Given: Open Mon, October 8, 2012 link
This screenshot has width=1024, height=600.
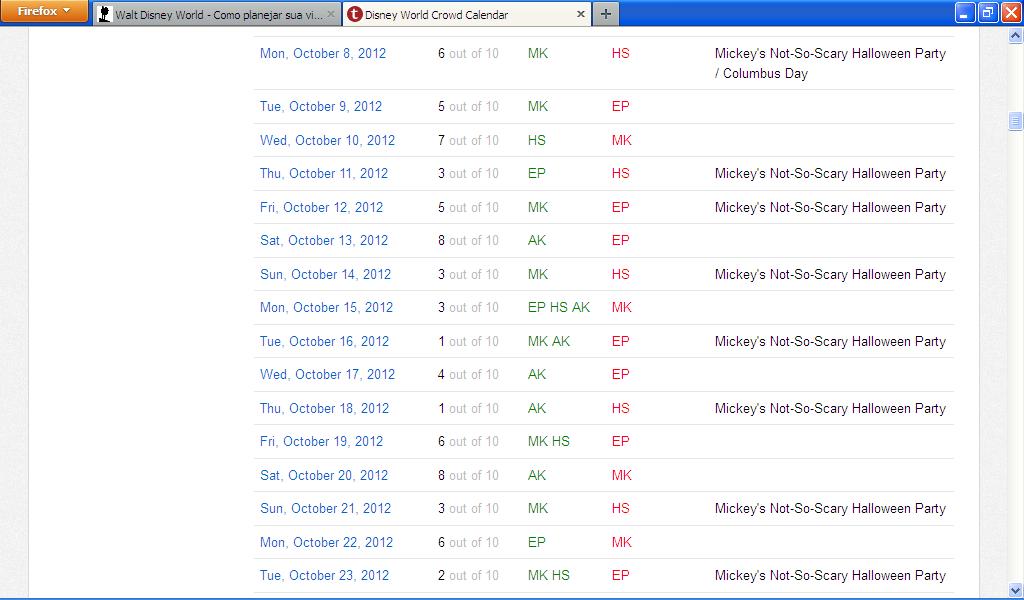Looking at the screenshot, I should 322,53.
